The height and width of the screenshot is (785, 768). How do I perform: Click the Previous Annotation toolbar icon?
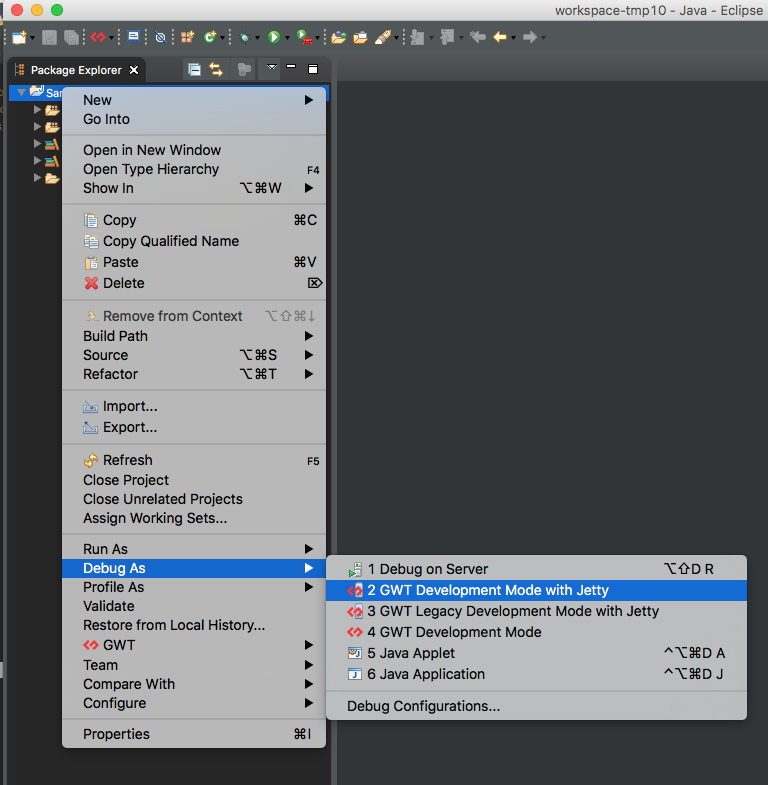point(447,38)
